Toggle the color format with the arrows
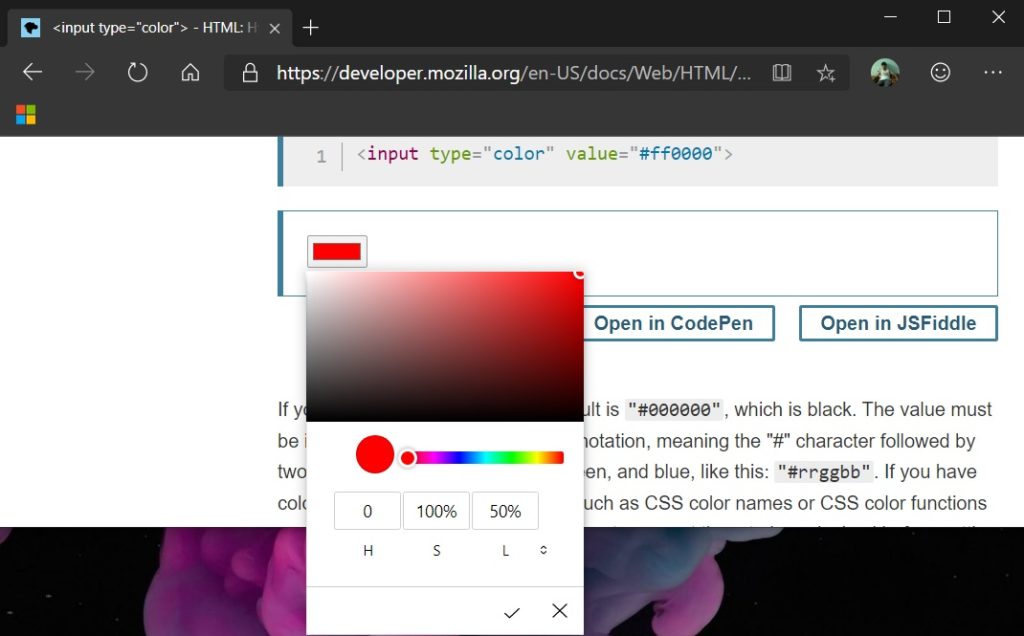Viewport: 1024px width, 636px height. pyautogui.click(x=542, y=549)
